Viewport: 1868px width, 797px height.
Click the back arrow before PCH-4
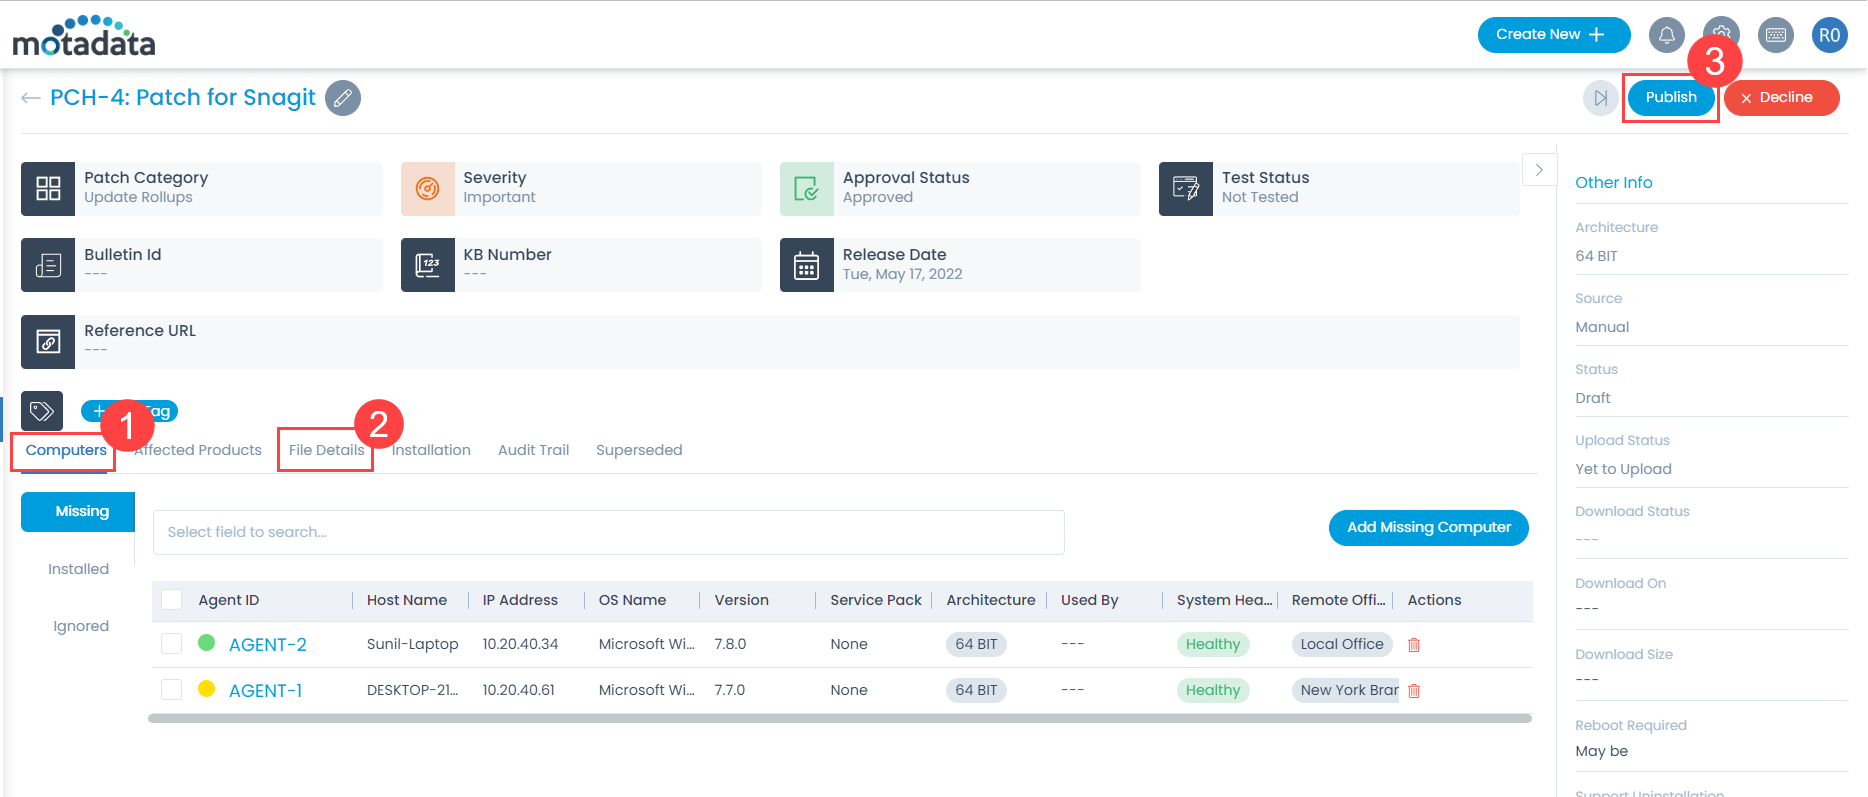pos(31,98)
